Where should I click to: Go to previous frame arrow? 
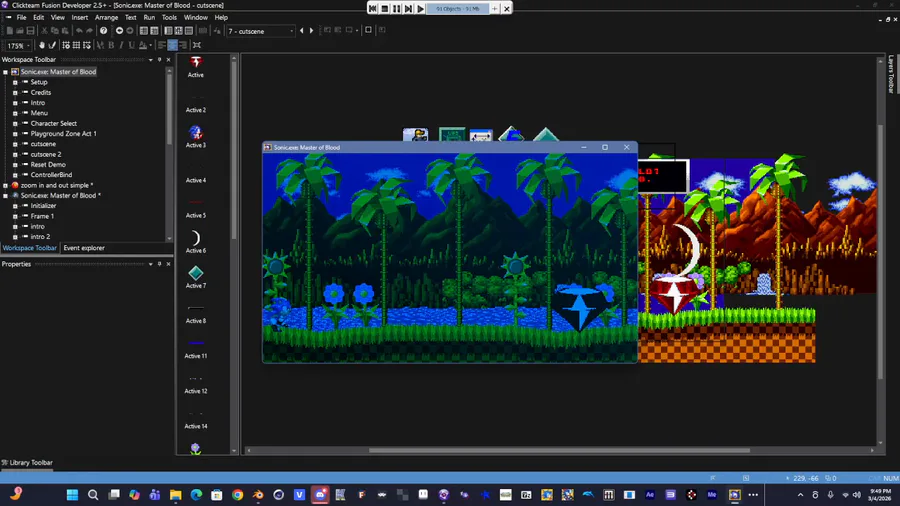[301, 31]
